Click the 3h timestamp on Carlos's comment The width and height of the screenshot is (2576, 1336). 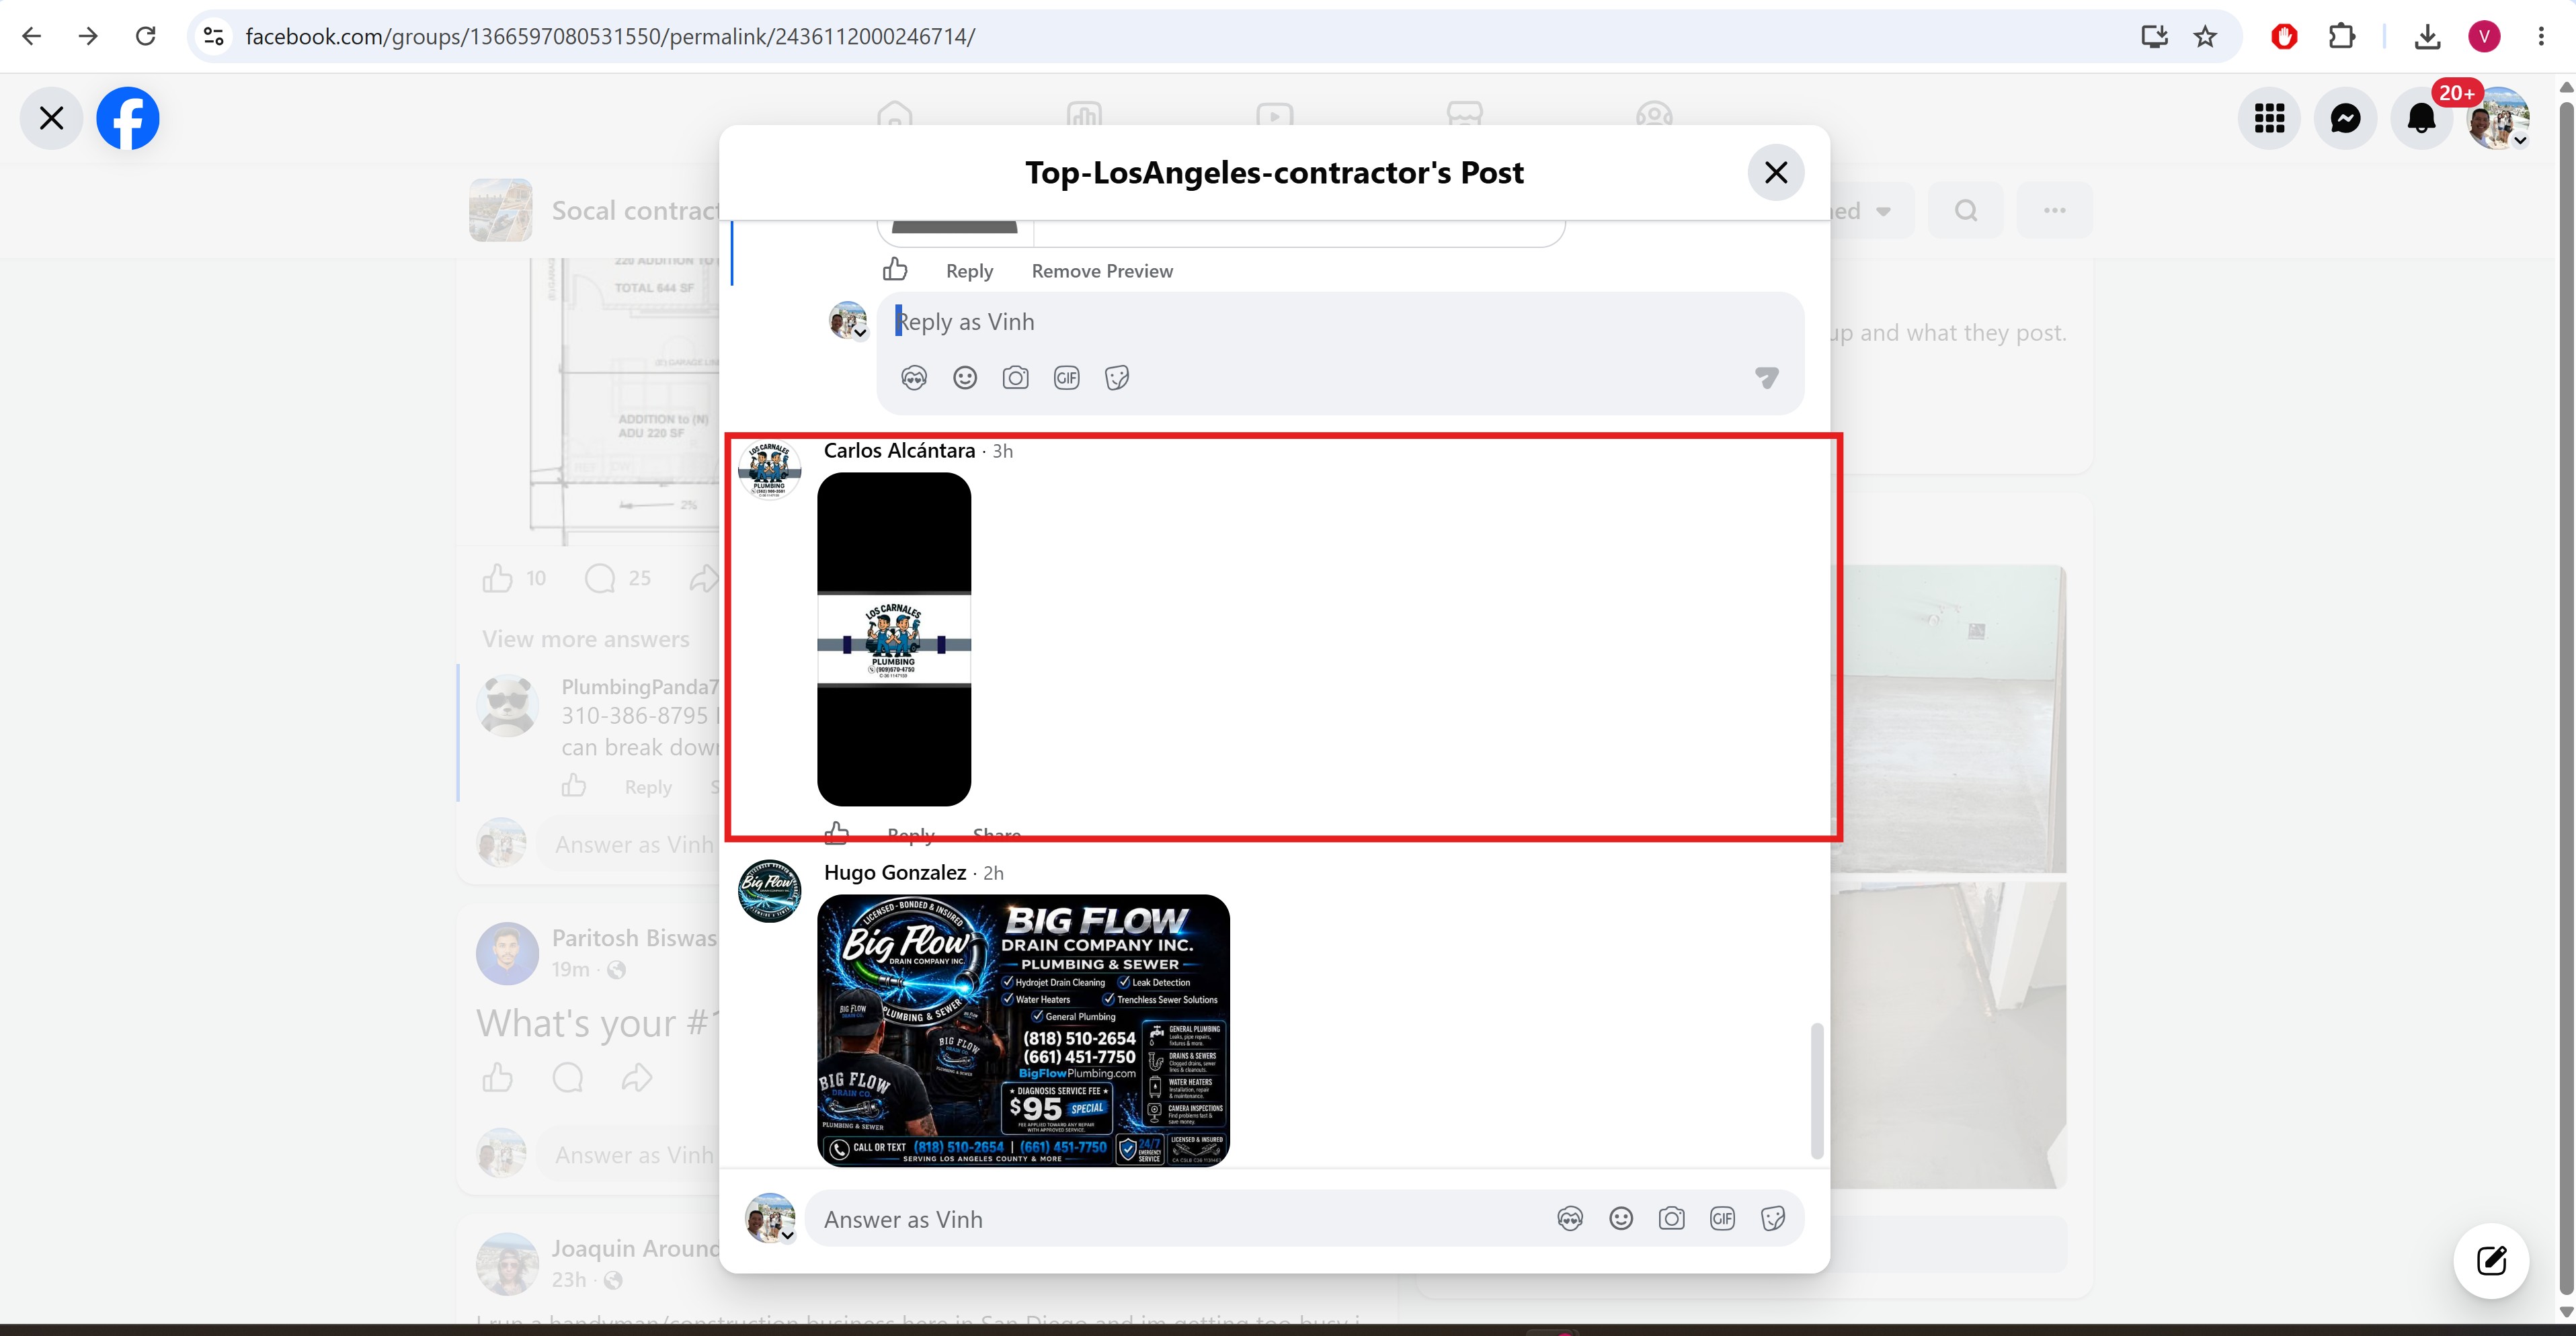point(1003,452)
